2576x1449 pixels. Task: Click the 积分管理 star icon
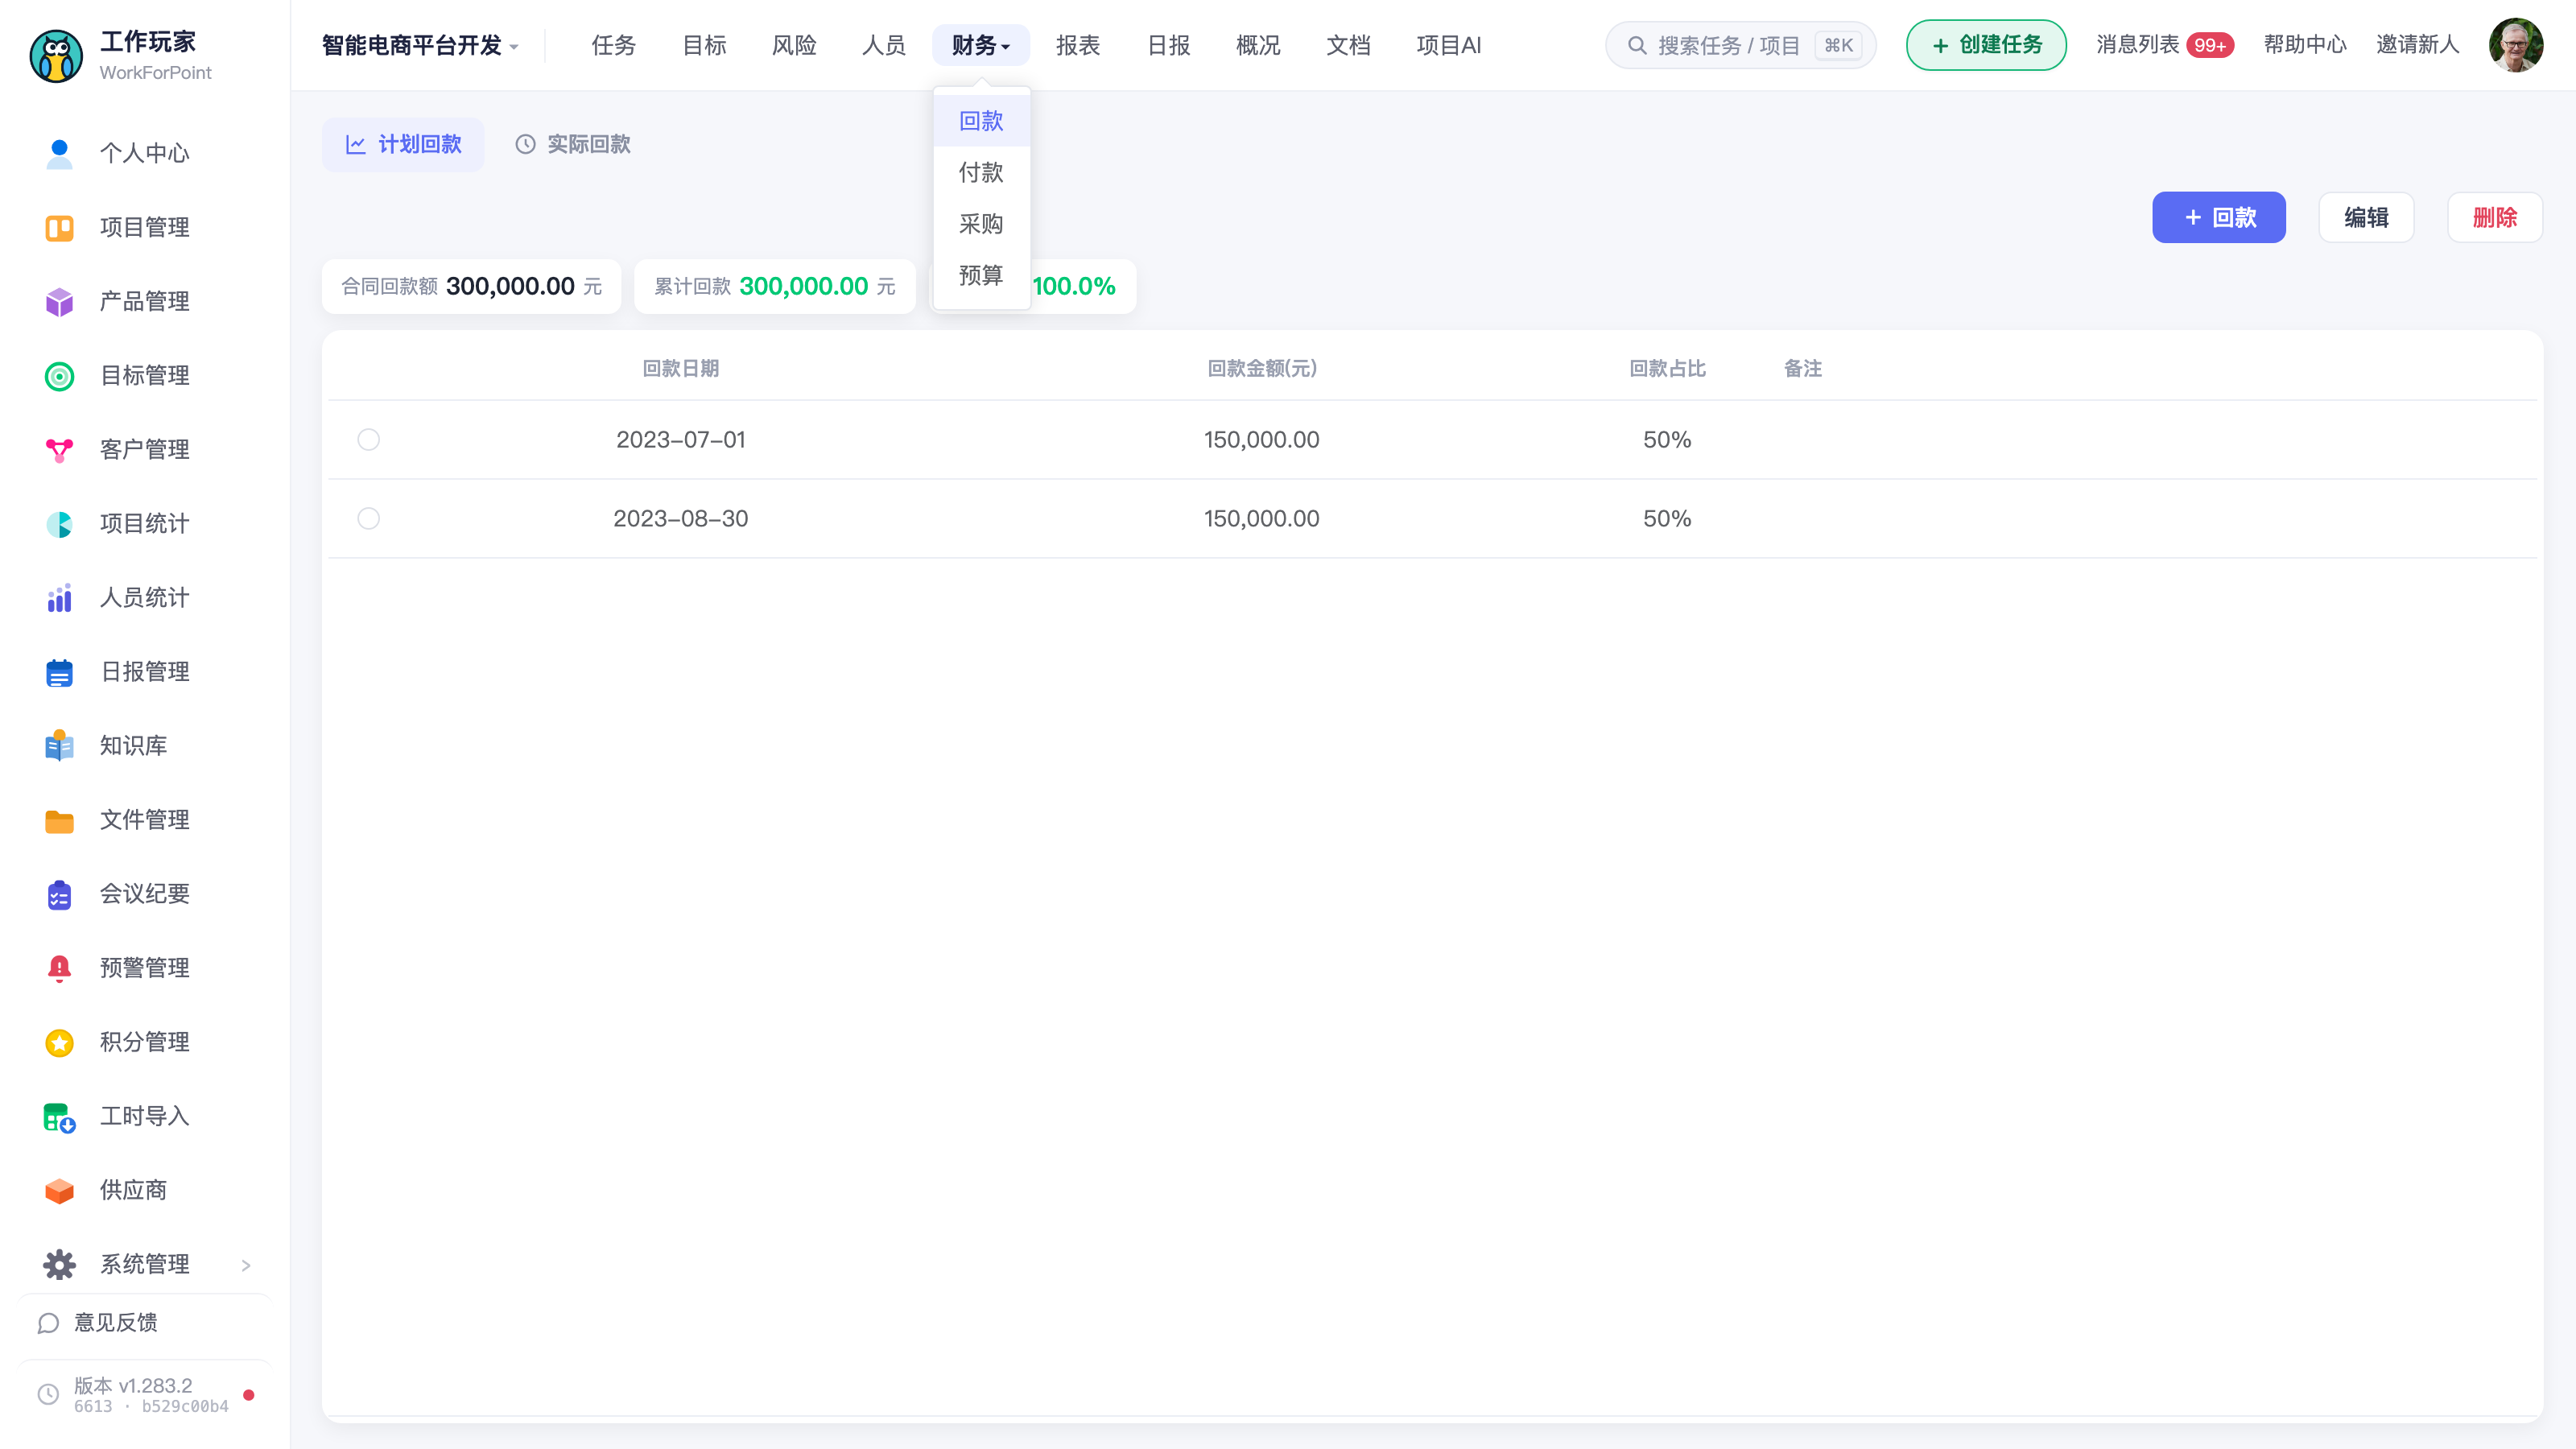[59, 1042]
